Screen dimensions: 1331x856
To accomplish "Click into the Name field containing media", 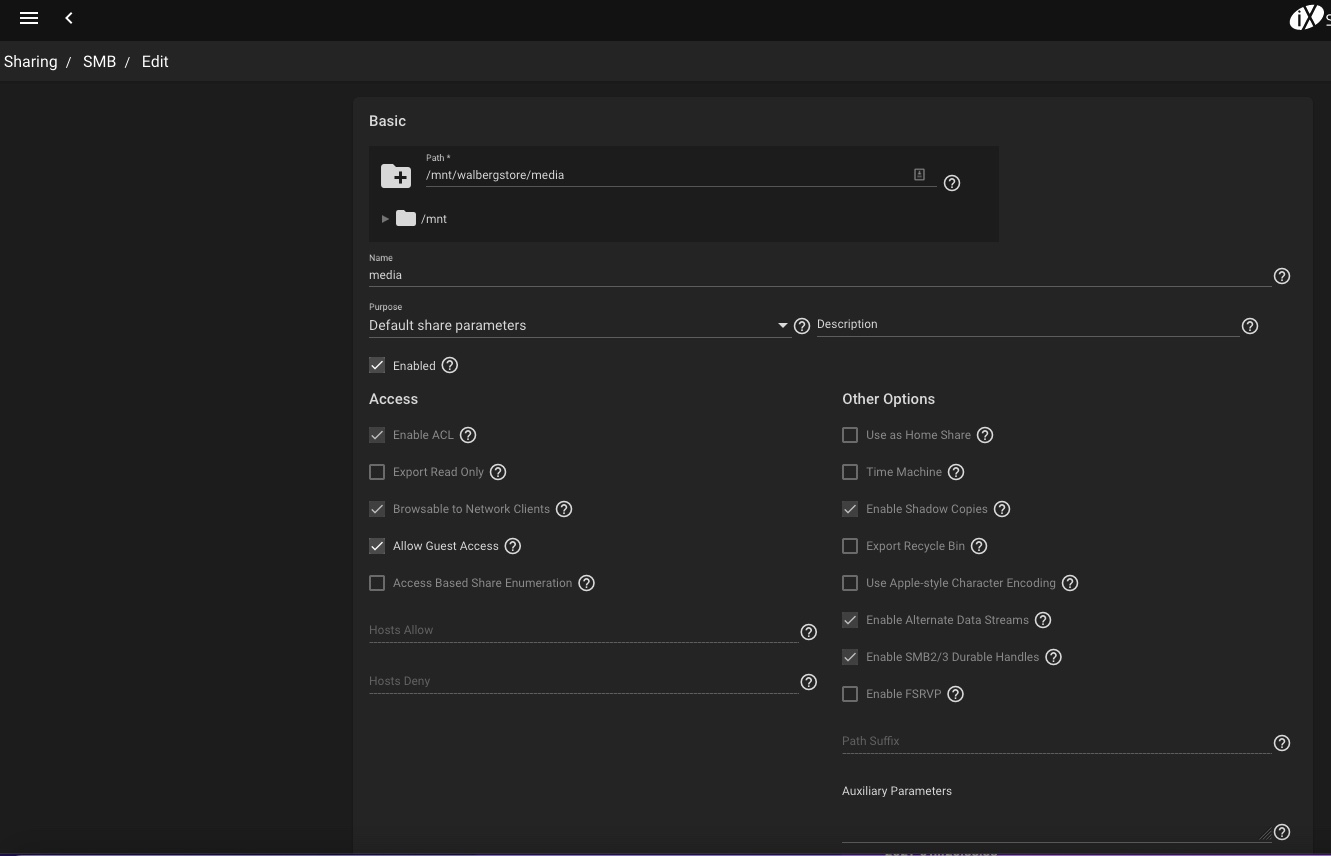I will (x=820, y=275).
